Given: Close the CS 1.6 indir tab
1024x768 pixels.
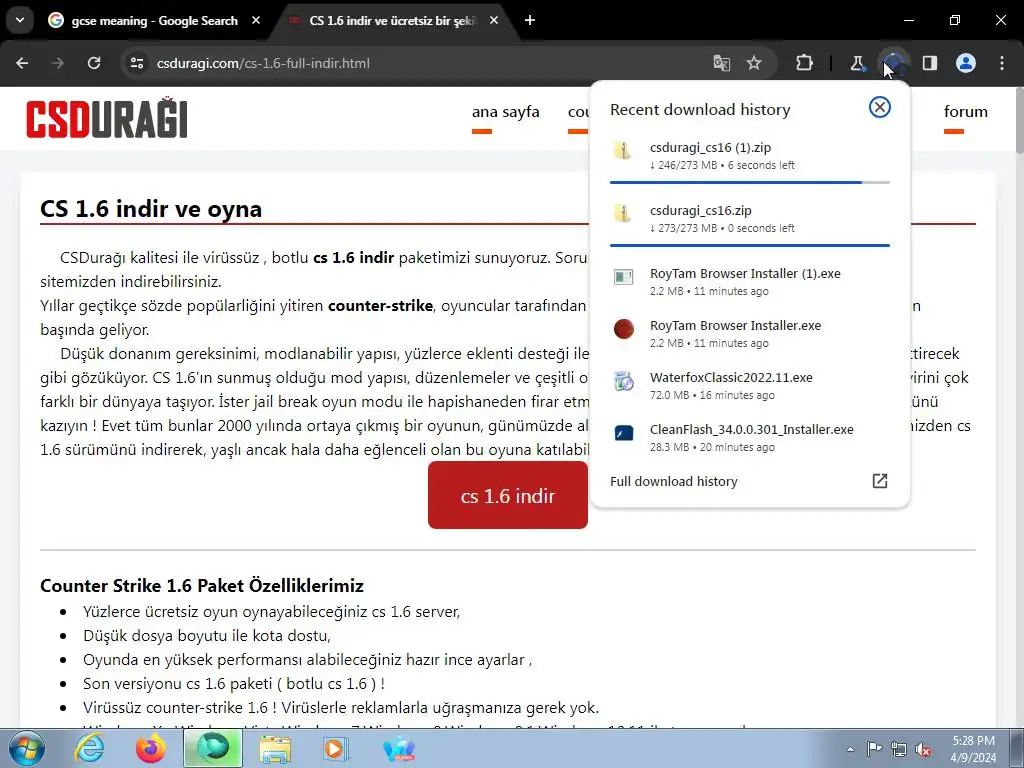Looking at the screenshot, I should tap(494, 21).
